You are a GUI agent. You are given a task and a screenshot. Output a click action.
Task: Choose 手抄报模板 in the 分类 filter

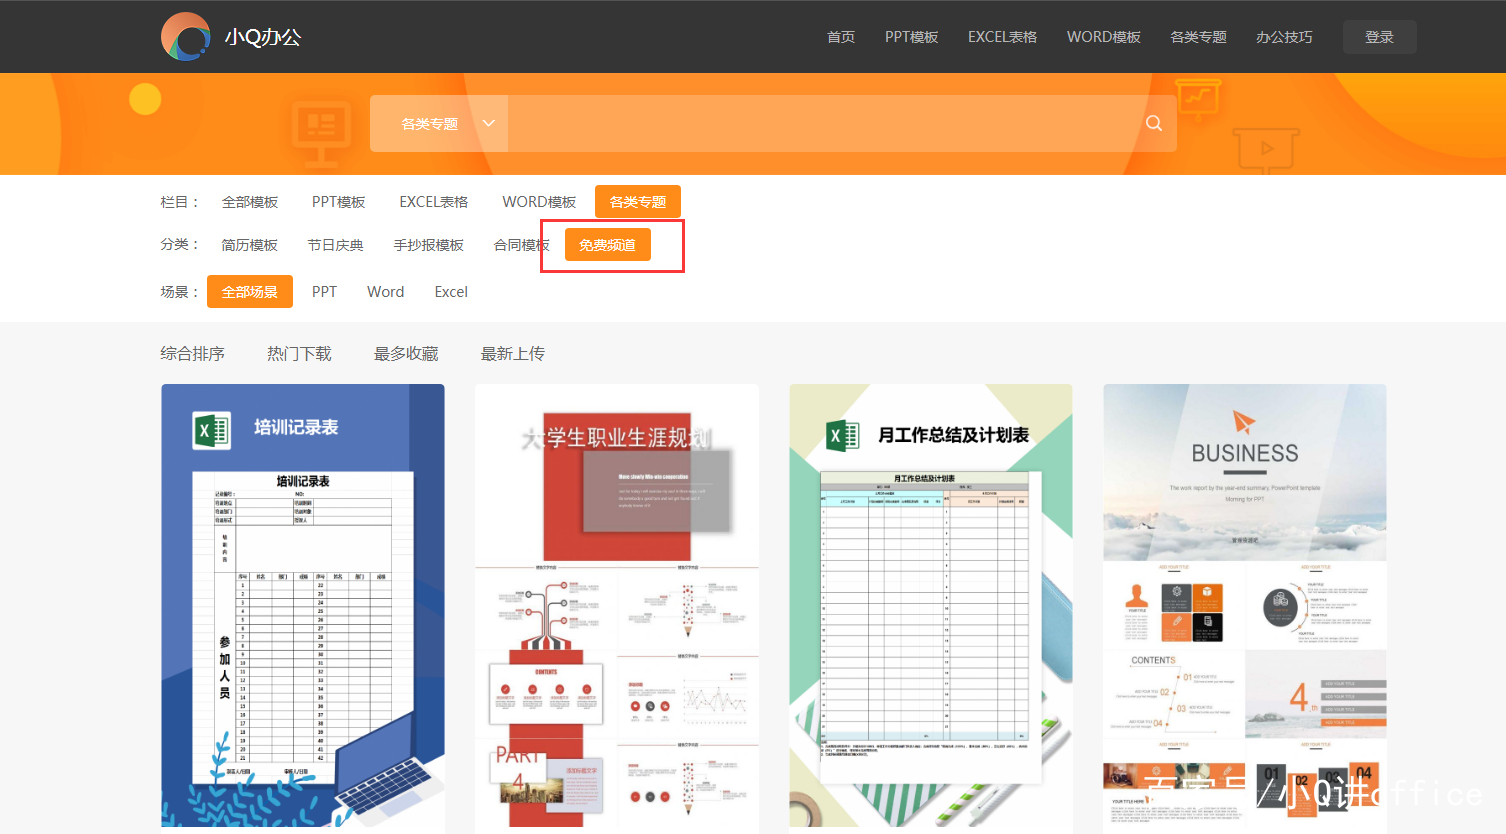(x=428, y=245)
